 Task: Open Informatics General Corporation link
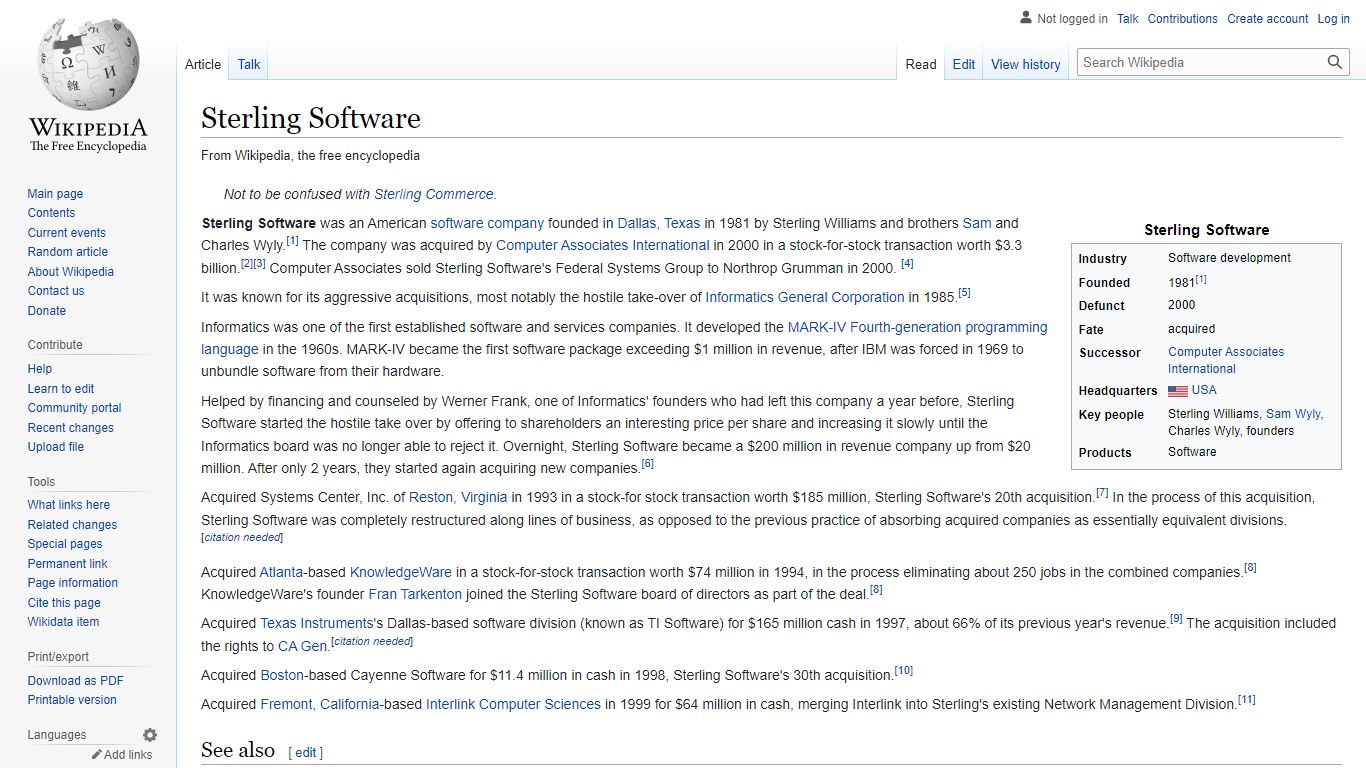(805, 297)
